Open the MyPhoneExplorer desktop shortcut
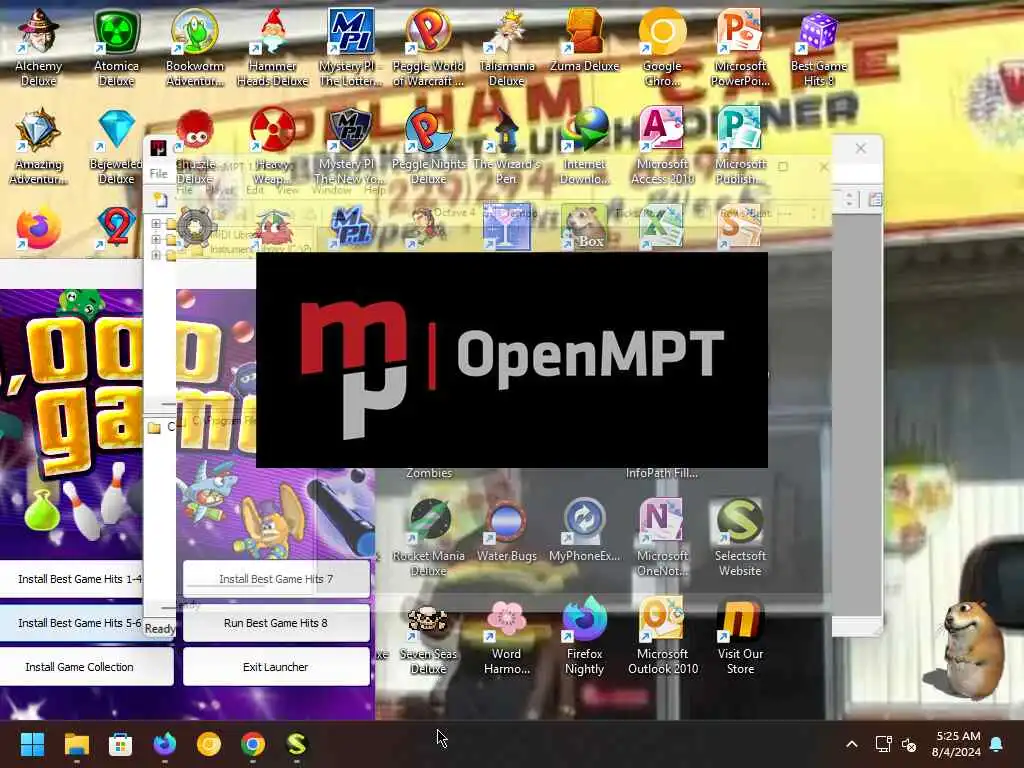The image size is (1024, 768). pyautogui.click(x=584, y=530)
